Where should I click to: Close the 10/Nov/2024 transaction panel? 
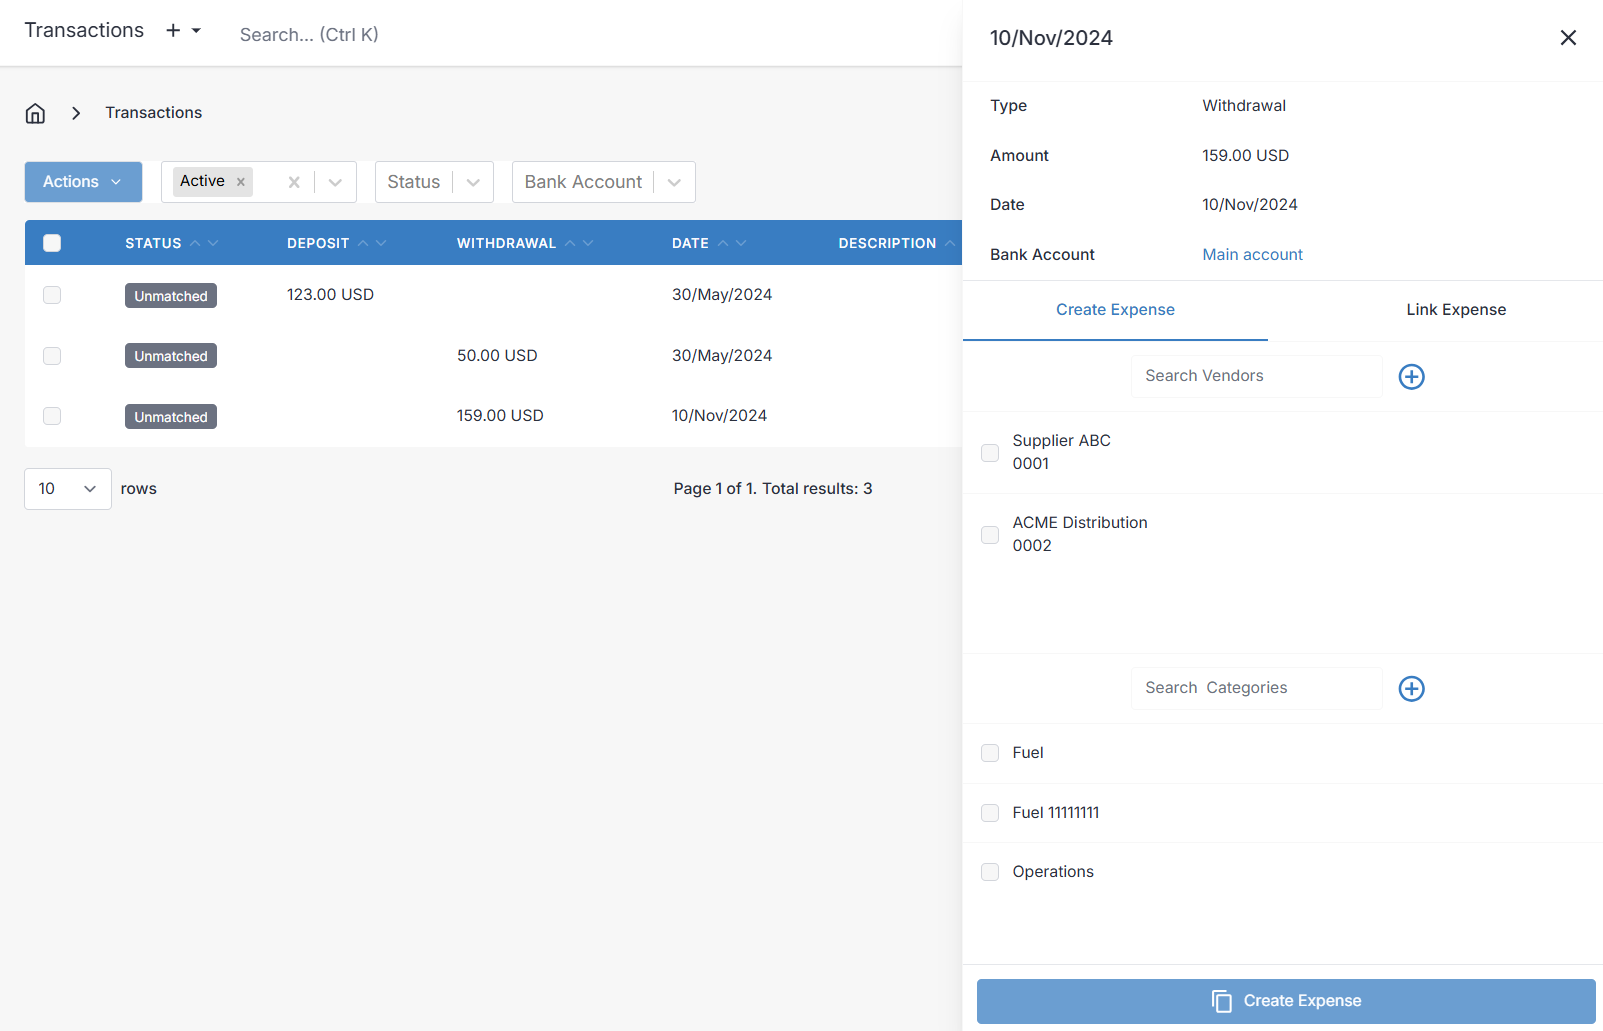tap(1567, 38)
